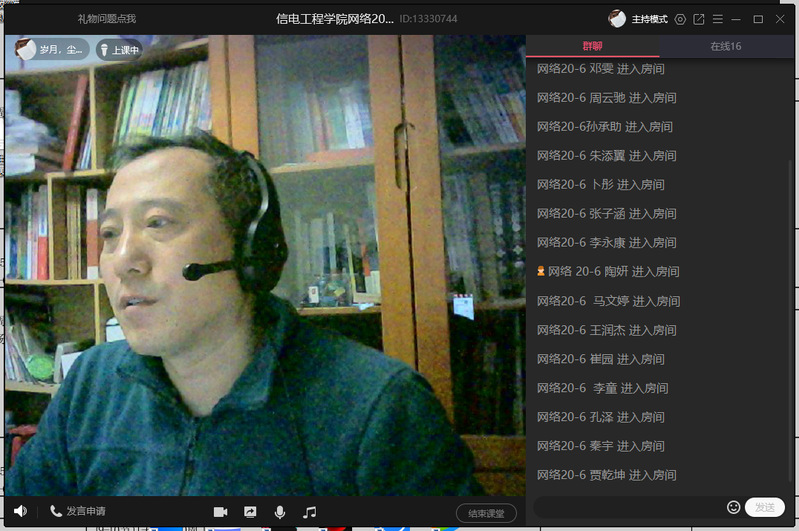
Task: Click the chat message input field
Action: click(628, 507)
